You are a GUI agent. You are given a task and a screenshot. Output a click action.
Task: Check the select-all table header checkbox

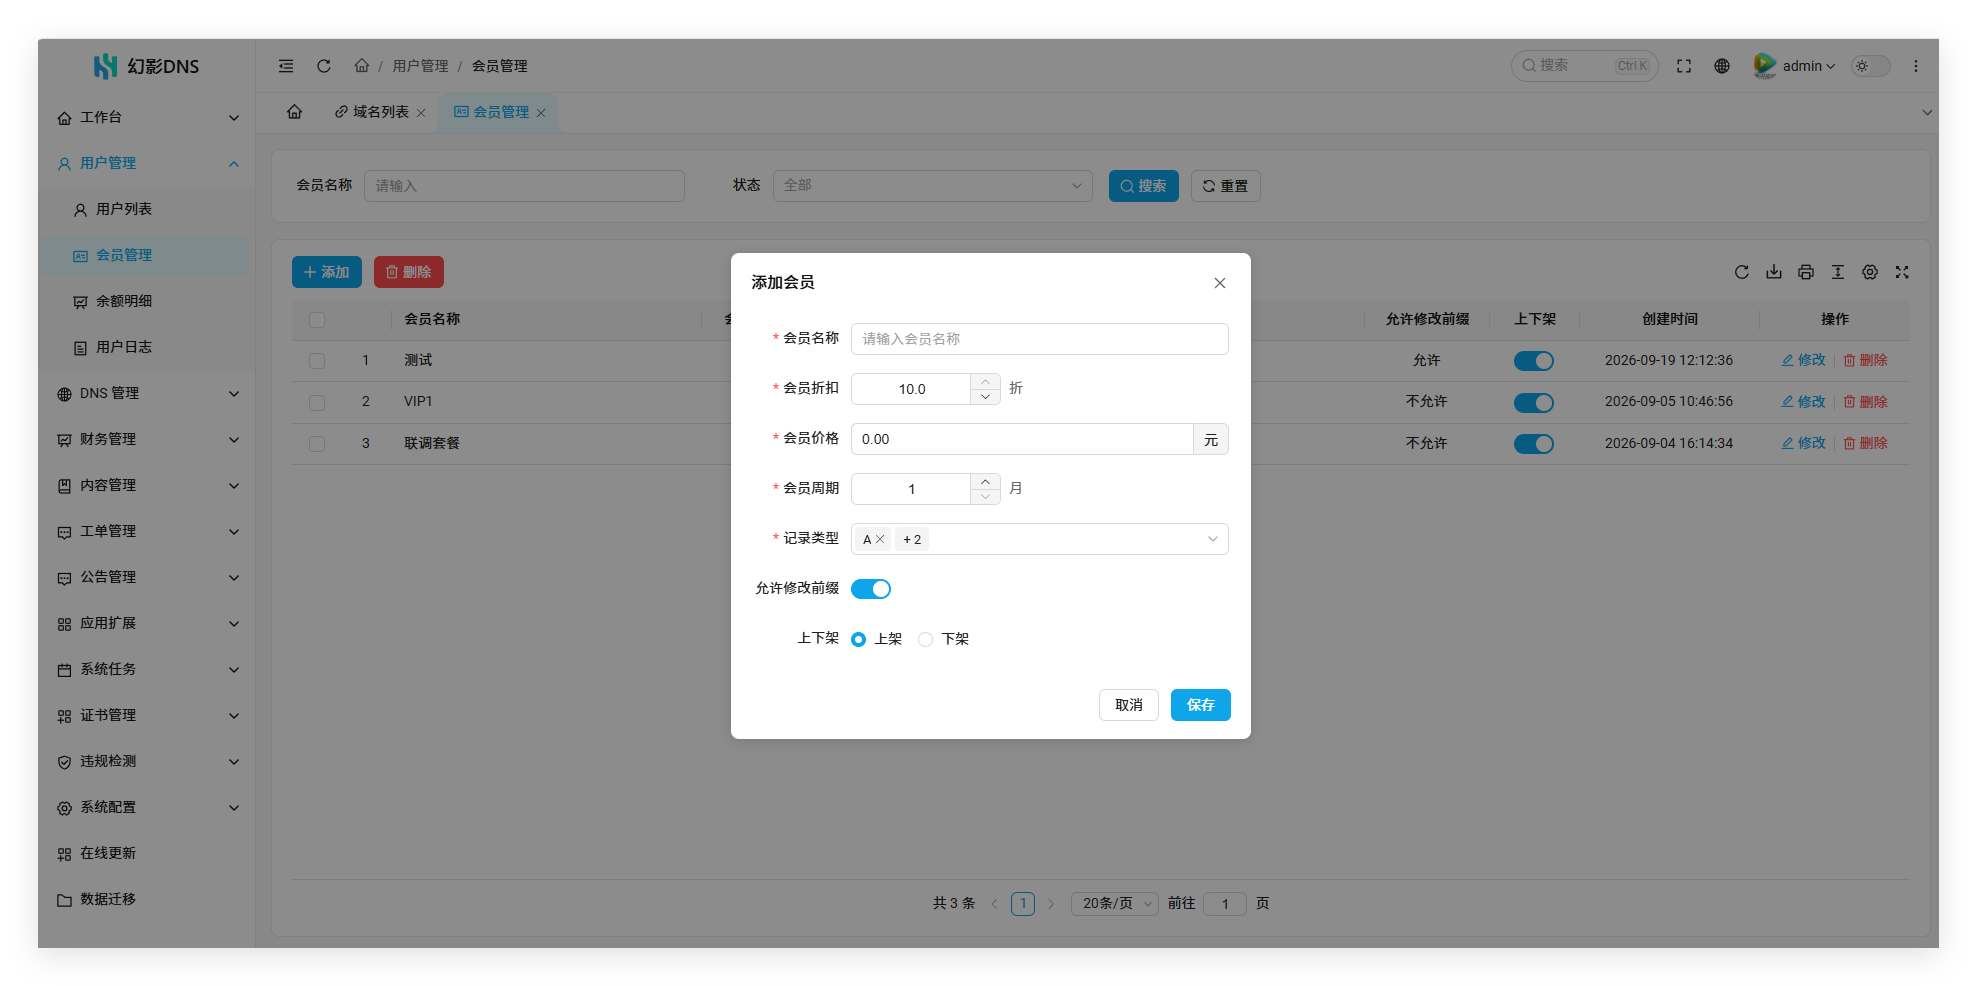pos(317,320)
